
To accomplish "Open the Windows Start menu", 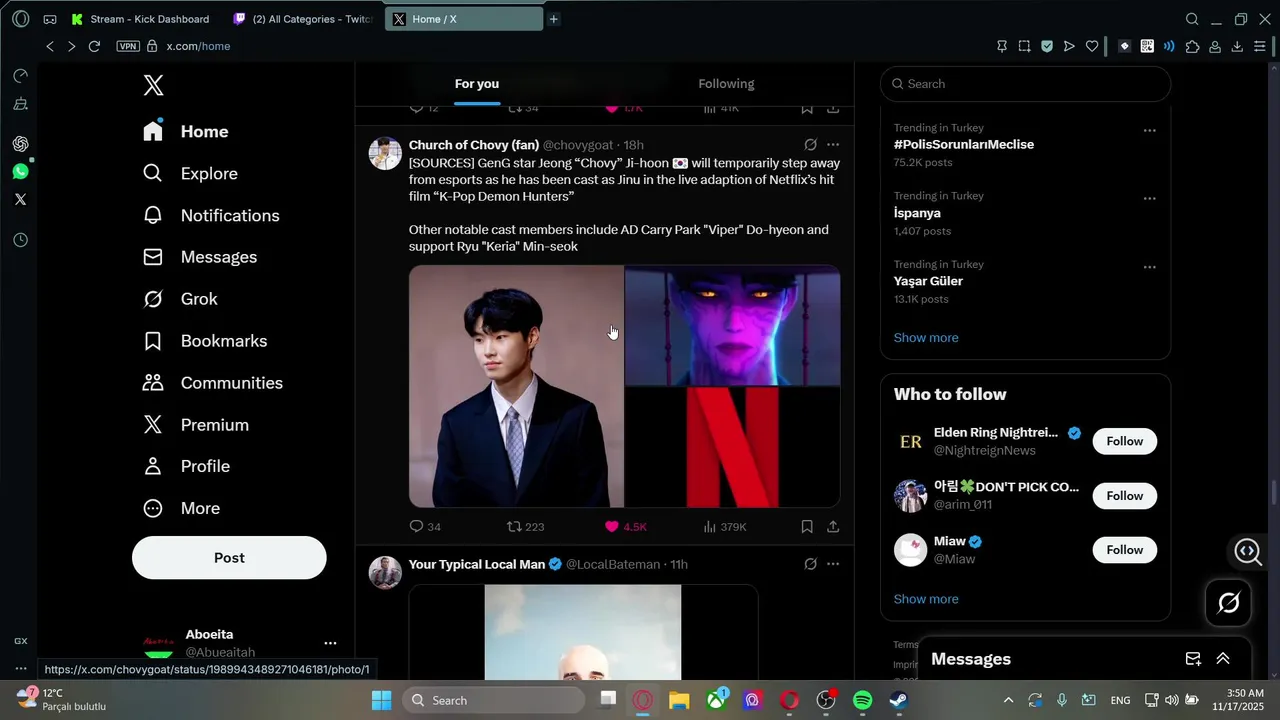I will 381,700.
